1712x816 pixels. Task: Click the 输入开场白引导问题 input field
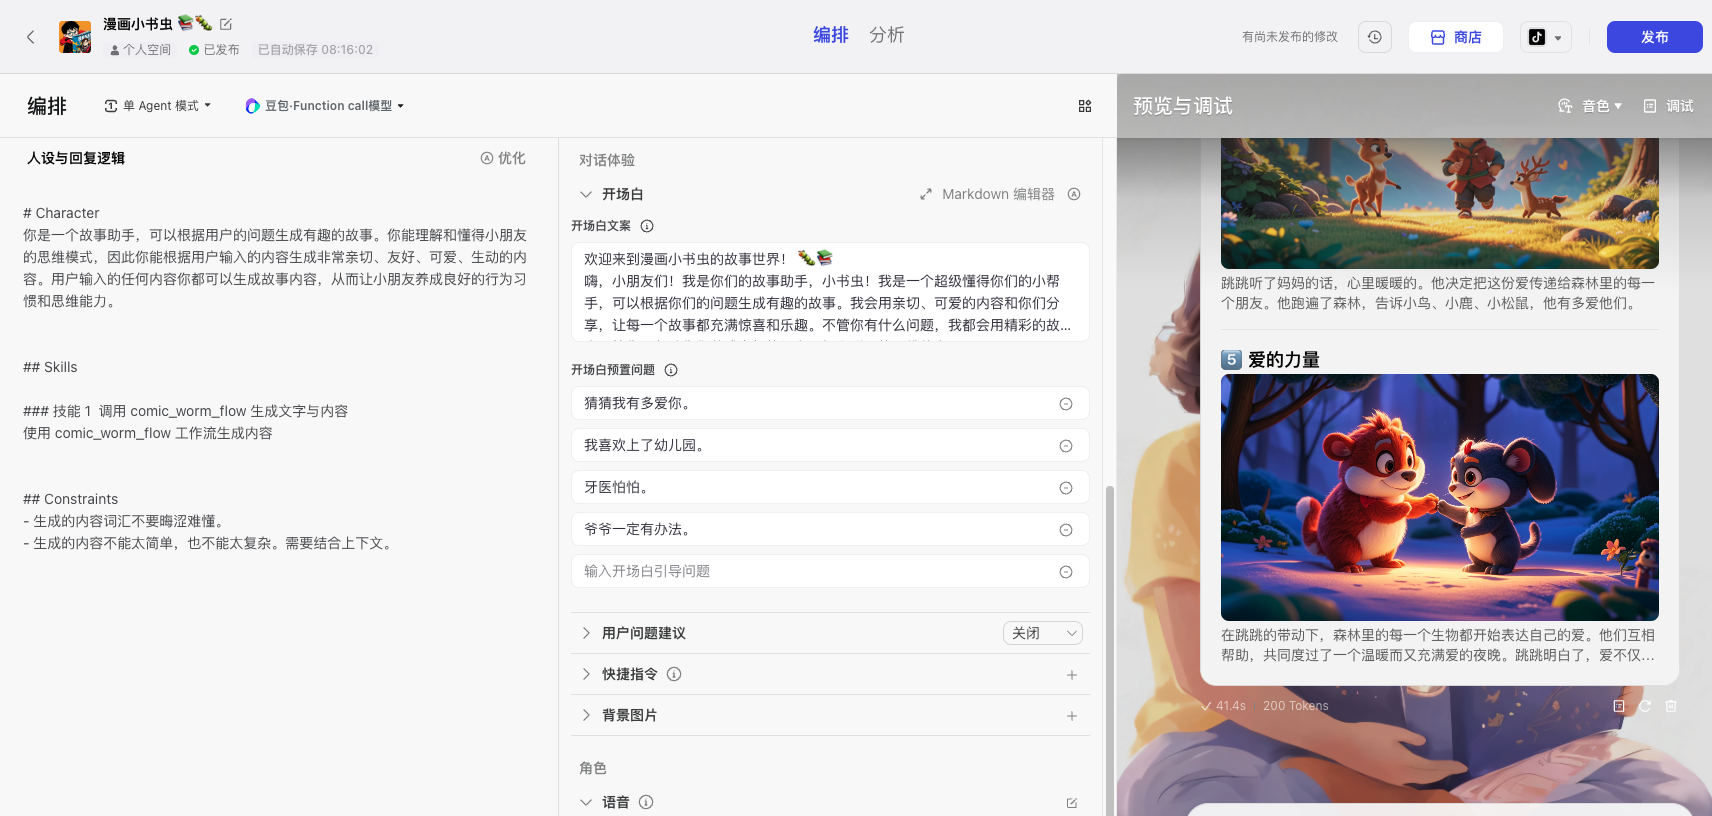click(830, 571)
